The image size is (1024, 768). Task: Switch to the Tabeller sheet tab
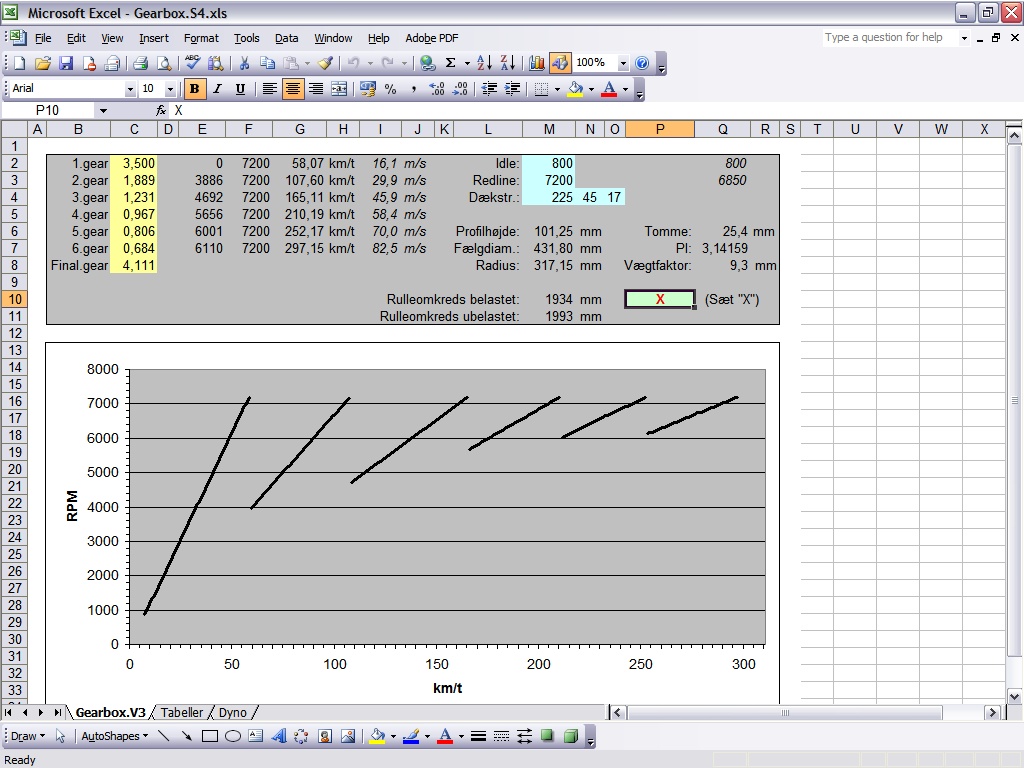[182, 713]
